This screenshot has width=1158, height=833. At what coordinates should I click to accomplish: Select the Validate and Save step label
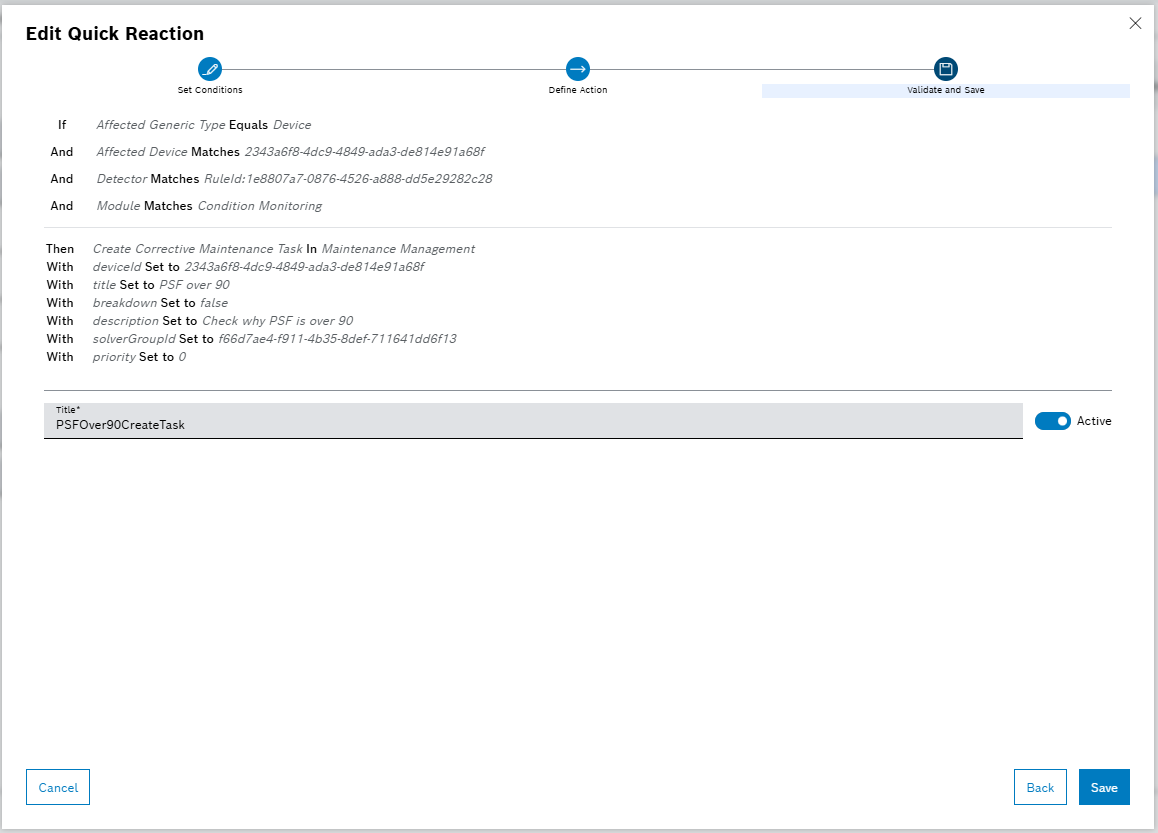point(945,89)
